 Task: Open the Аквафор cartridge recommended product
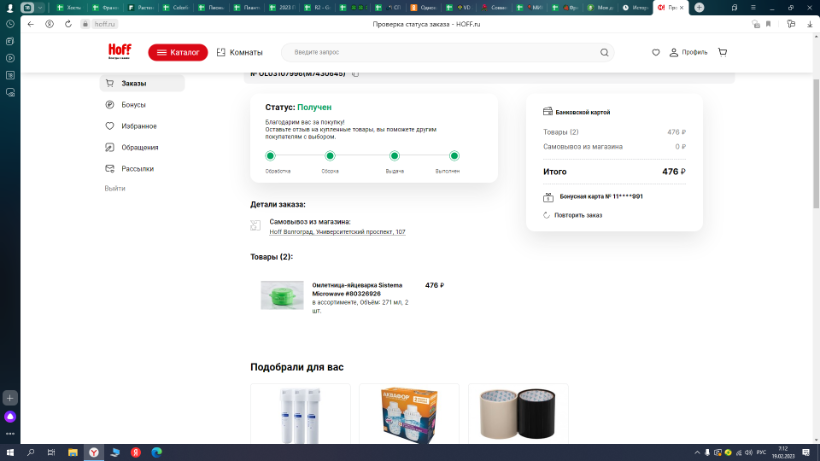pos(409,414)
